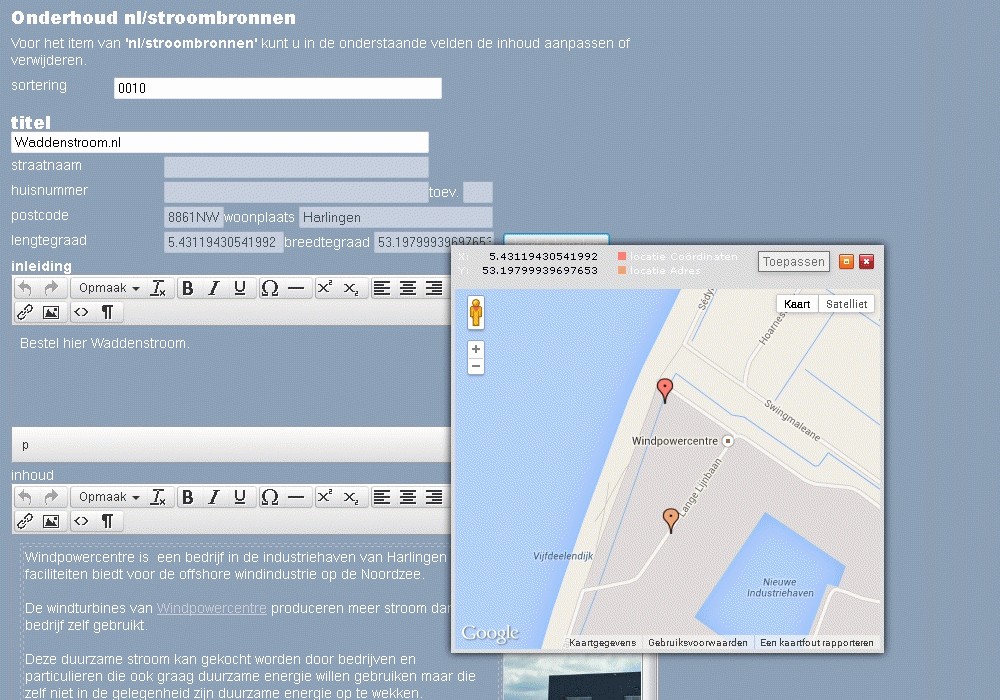The height and width of the screenshot is (700, 1000).
Task: Click the Google logo on map
Action: [490, 633]
